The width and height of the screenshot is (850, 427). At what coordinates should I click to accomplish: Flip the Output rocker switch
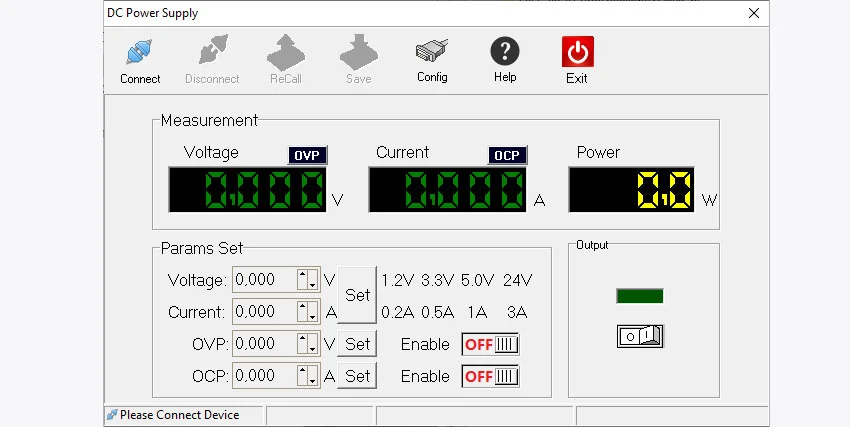(641, 336)
